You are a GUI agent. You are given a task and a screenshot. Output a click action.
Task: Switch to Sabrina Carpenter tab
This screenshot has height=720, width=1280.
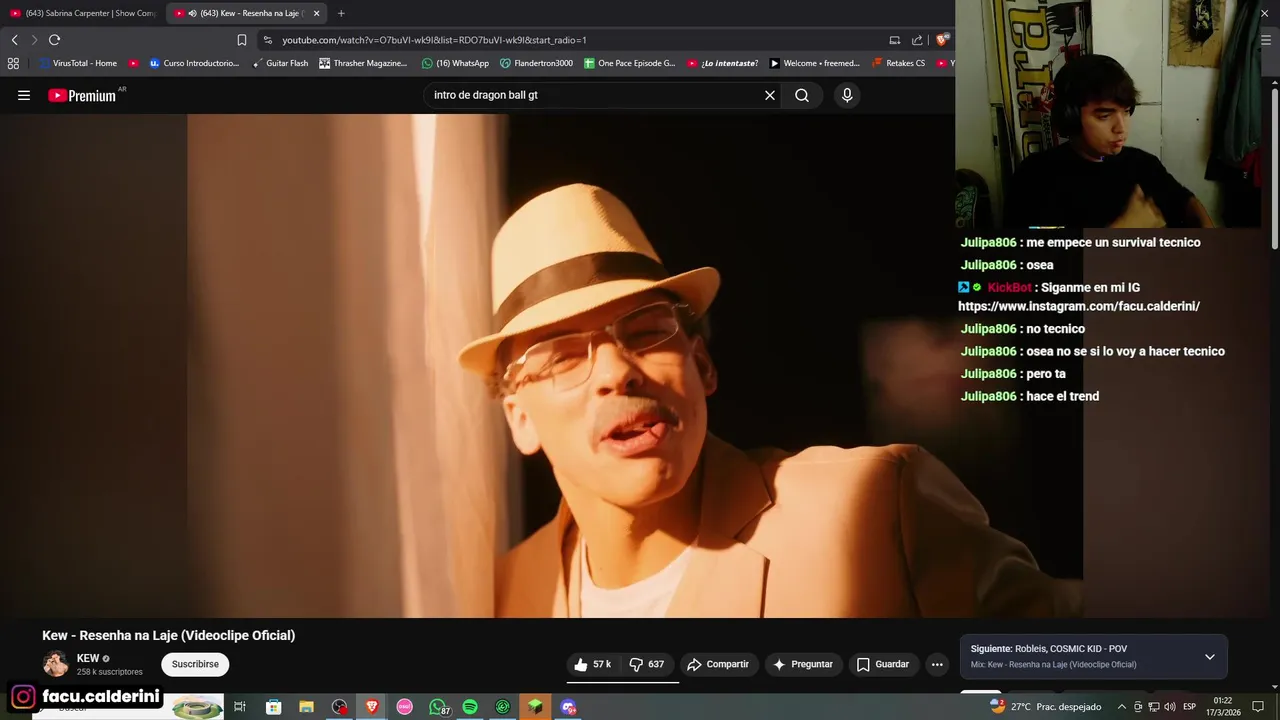click(82, 13)
